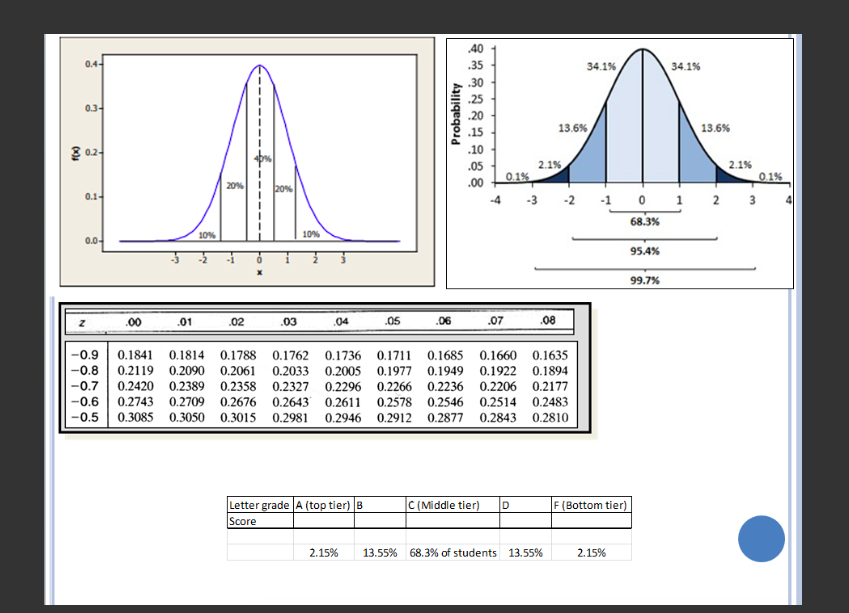Click the 'Score' row label cell
The height and width of the screenshot is (613, 849).
coord(258,521)
